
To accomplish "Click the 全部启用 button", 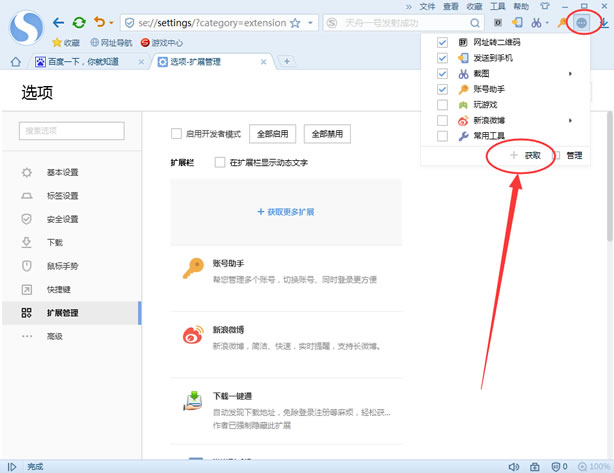I will pos(273,134).
